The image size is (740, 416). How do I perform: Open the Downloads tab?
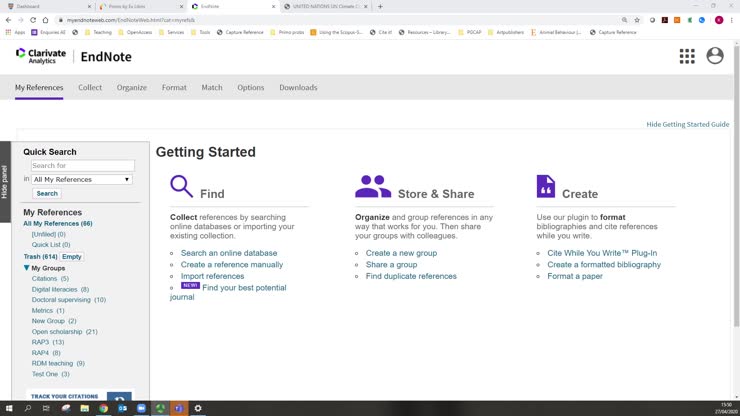(298, 87)
